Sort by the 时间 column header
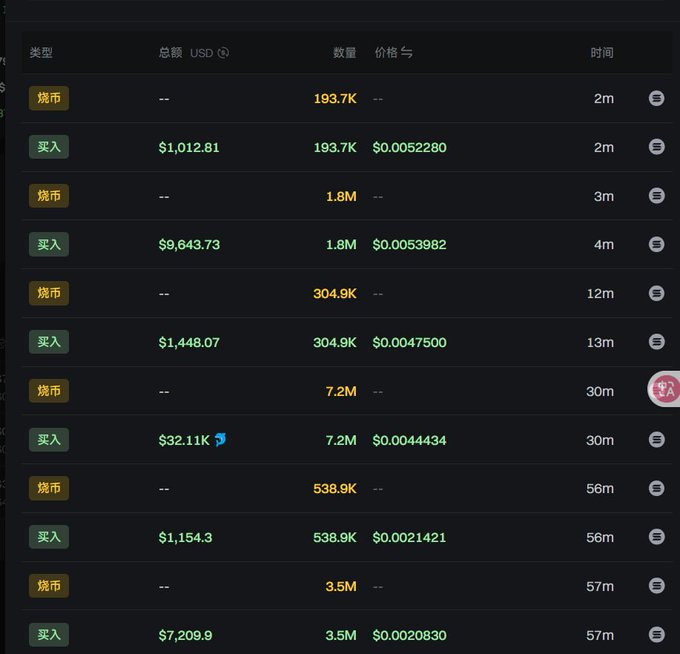The image size is (680, 654). (x=601, y=53)
